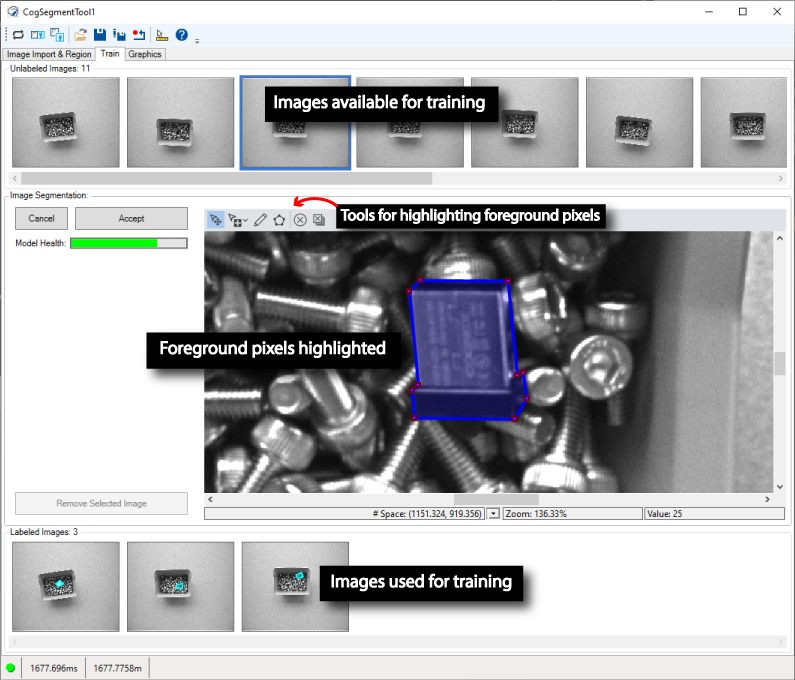Click the Run tool loop icon
The width and height of the screenshot is (795, 680).
(18, 34)
